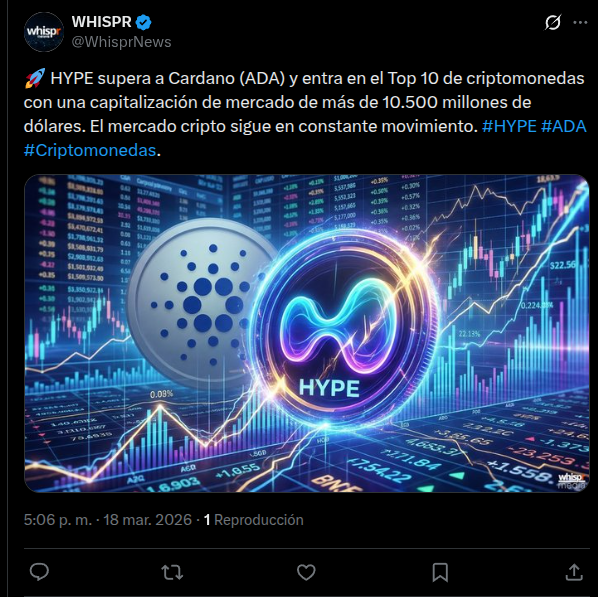
Task: Open the Grok explain post icon
Action: 552,23
